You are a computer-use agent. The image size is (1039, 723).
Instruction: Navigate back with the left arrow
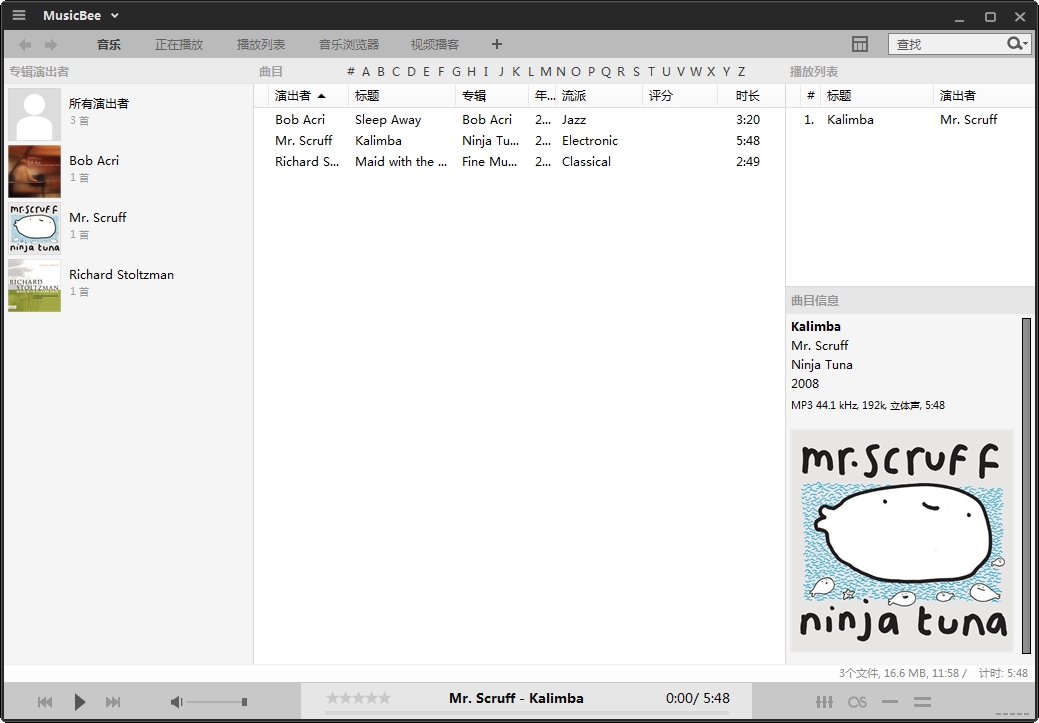click(x=25, y=44)
